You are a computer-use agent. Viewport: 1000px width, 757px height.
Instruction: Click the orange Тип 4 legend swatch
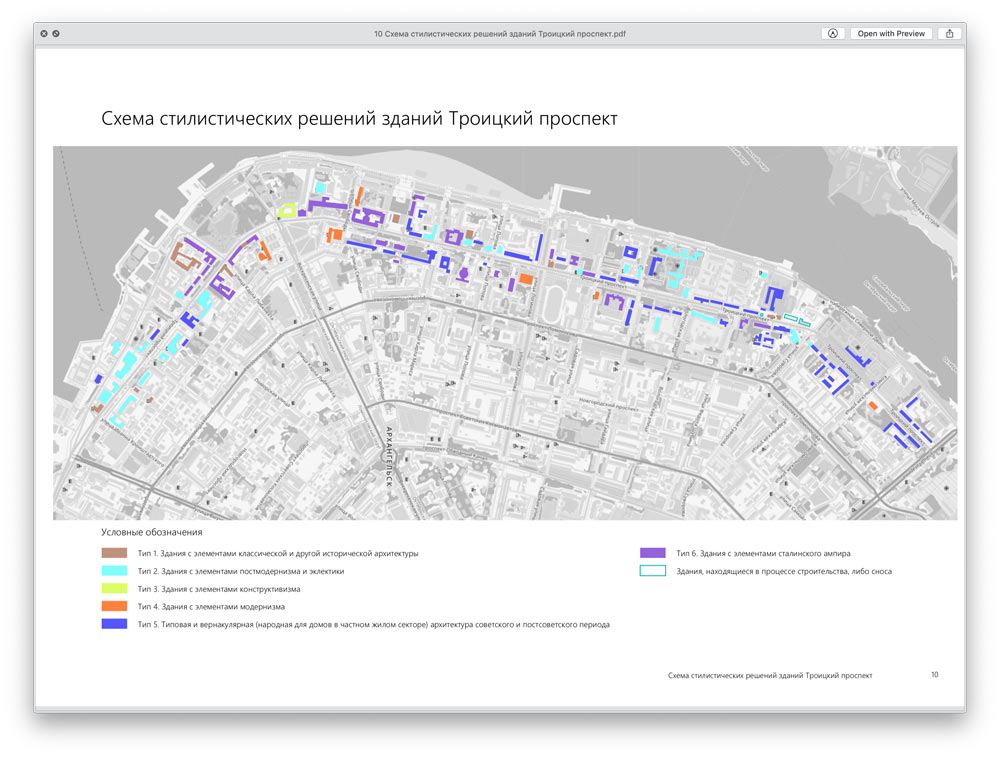point(114,606)
